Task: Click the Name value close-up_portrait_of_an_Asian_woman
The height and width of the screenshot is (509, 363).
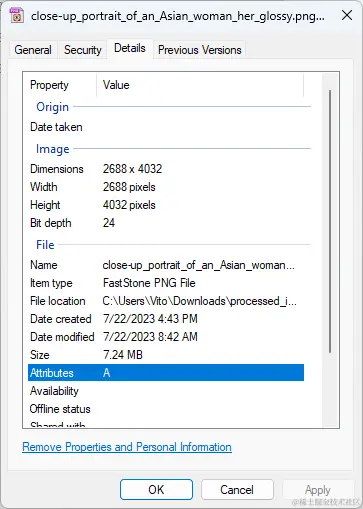Action: (199, 265)
